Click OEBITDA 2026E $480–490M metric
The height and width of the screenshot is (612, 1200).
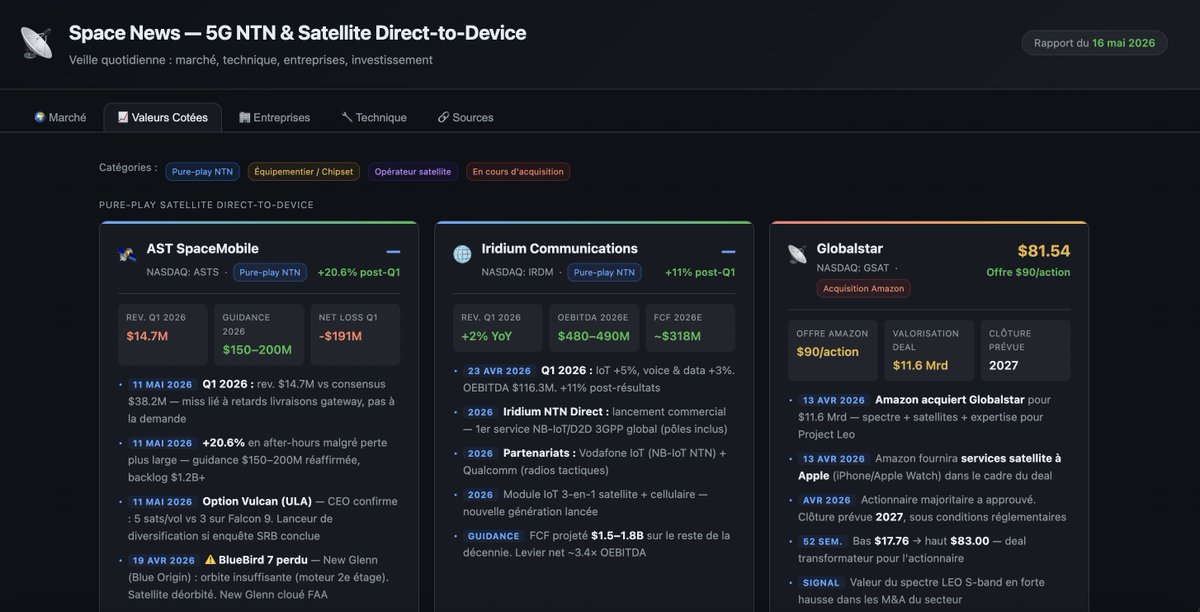click(593, 328)
